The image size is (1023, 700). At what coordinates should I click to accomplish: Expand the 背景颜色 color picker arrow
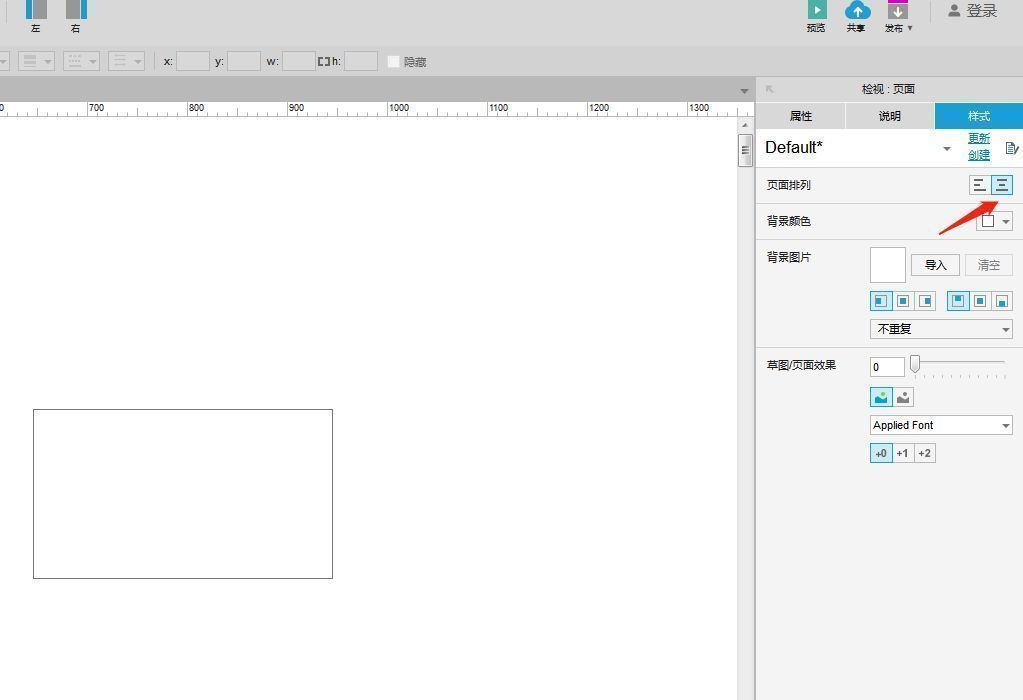pos(1006,222)
